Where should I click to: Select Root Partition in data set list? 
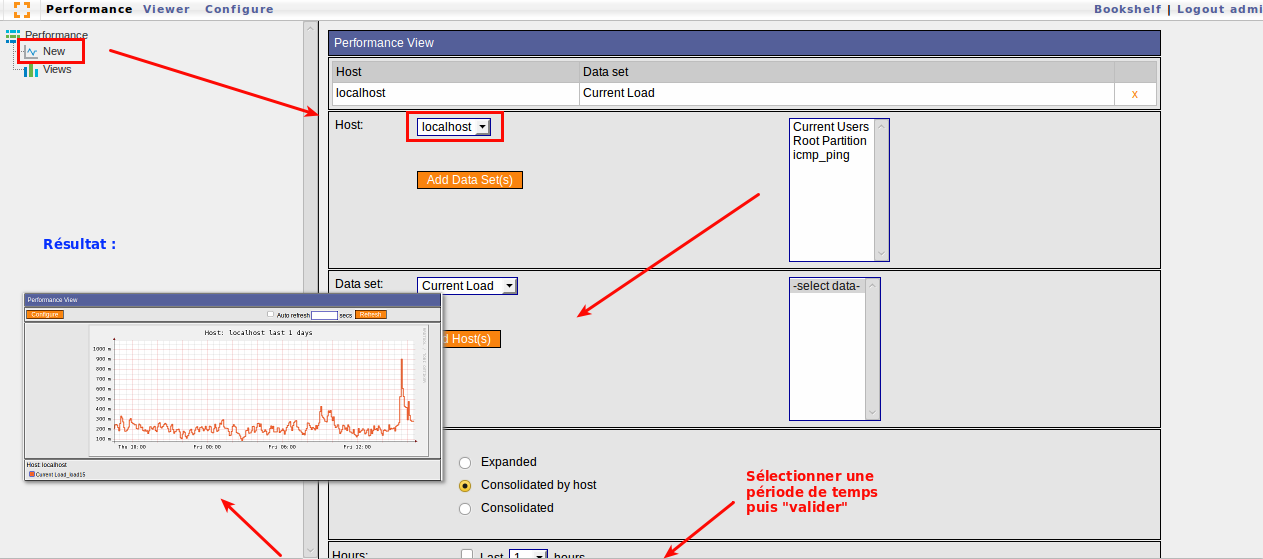(x=829, y=141)
